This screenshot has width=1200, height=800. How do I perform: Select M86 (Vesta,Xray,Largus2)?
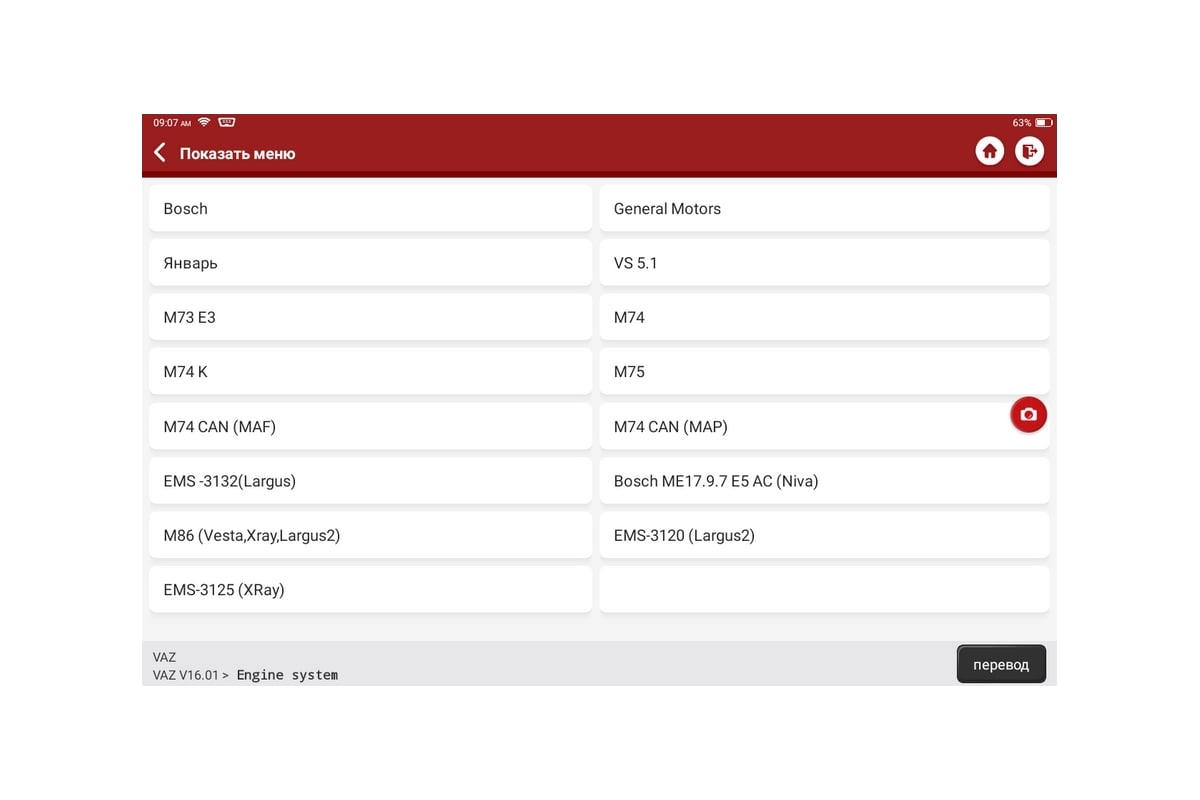(x=371, y=536)
